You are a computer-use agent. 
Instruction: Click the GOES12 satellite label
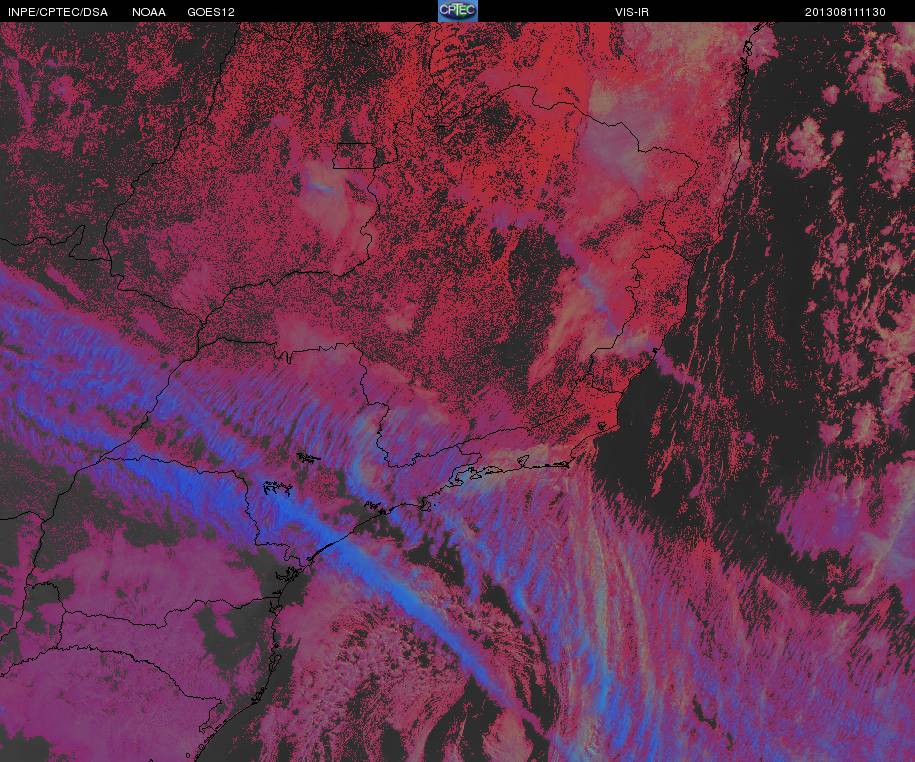click(x=211, y=12)
